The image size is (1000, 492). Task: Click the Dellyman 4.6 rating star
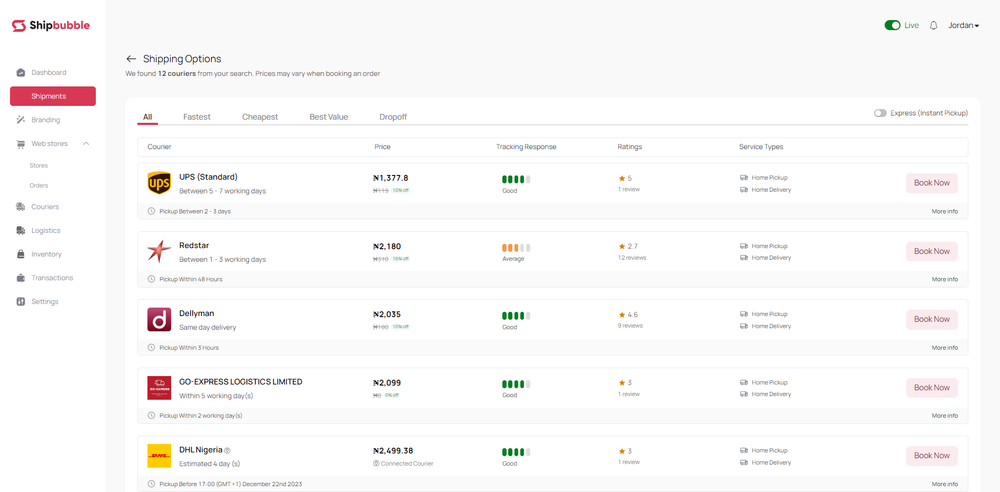[622, 315]
